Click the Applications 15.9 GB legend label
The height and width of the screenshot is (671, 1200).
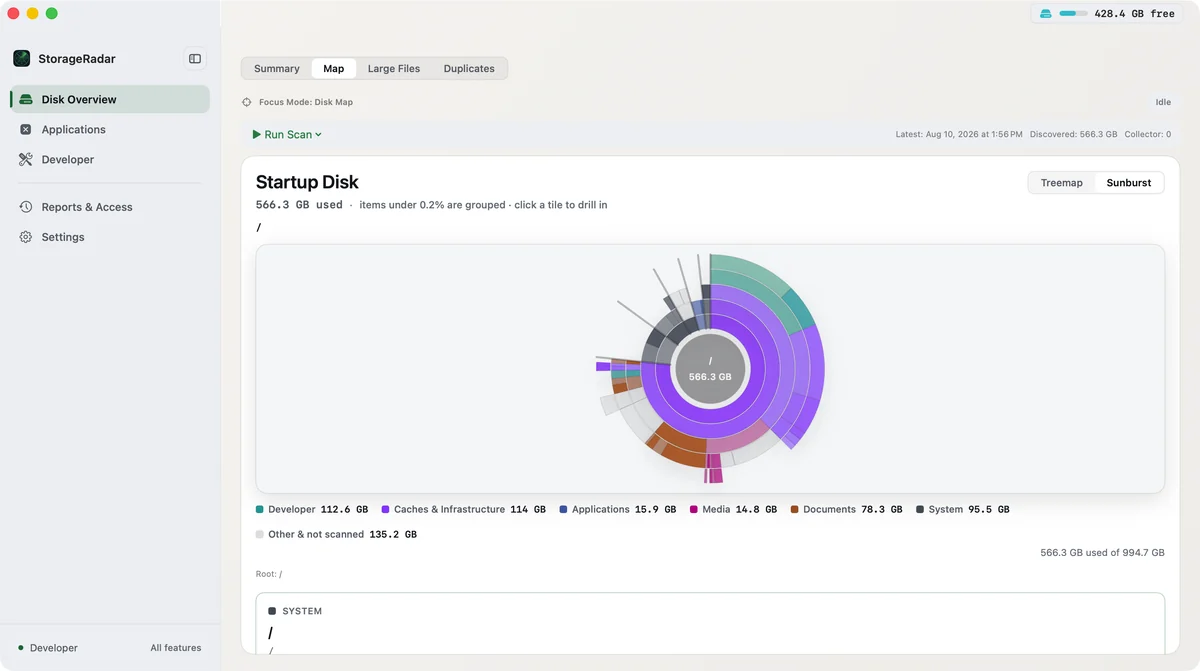[624, 509]
